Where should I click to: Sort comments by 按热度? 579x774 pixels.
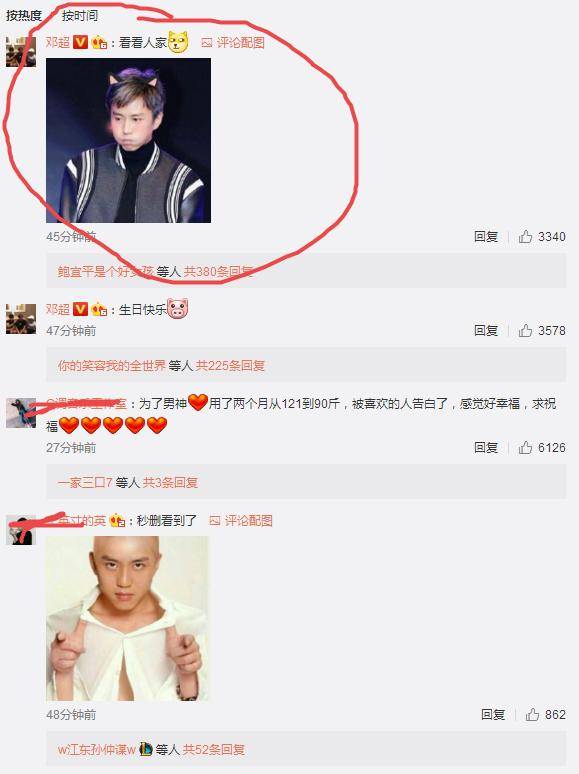(x=24, y=16)
